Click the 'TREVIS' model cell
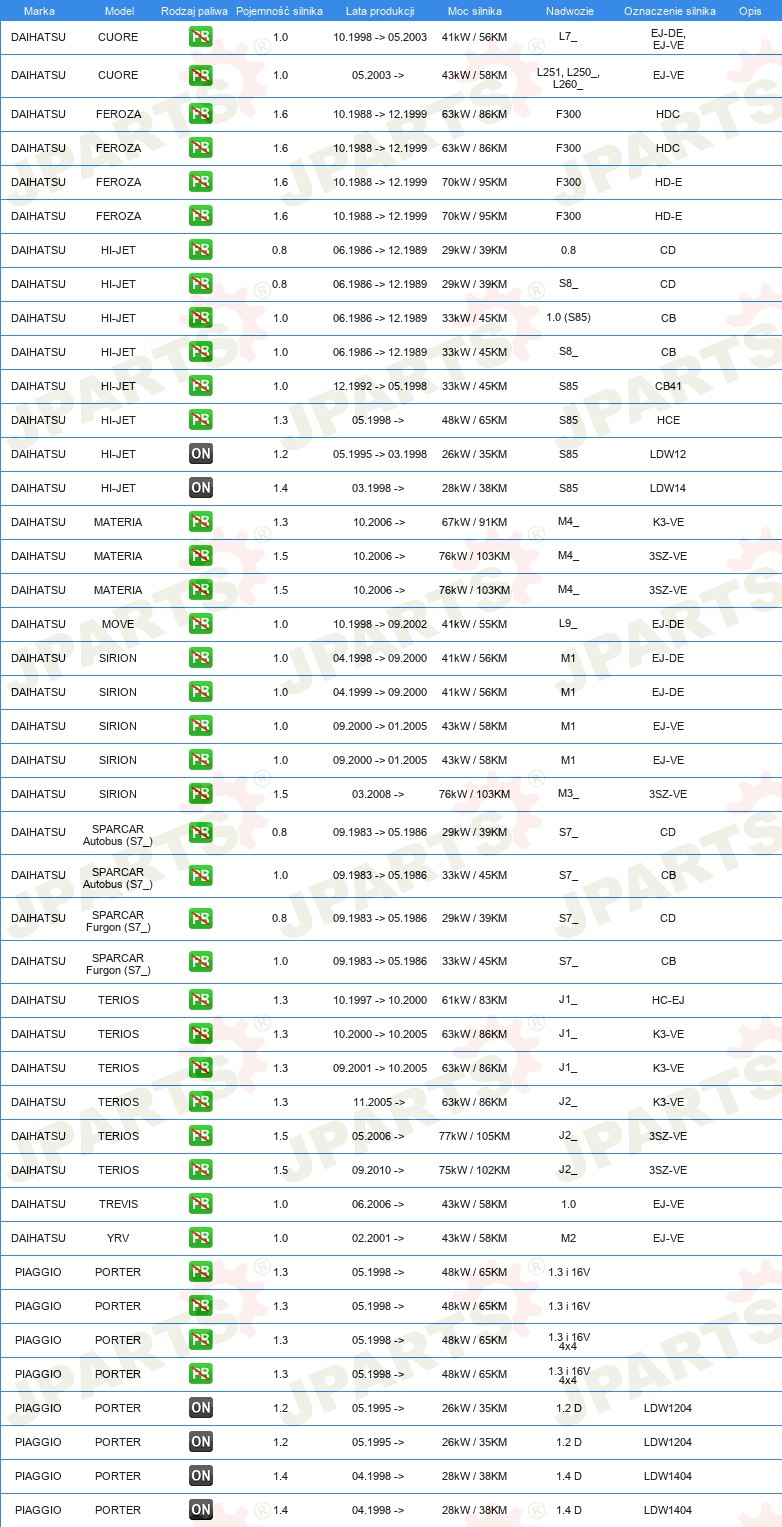Viewport: 782px width, 1527px height. (118, 1204)
